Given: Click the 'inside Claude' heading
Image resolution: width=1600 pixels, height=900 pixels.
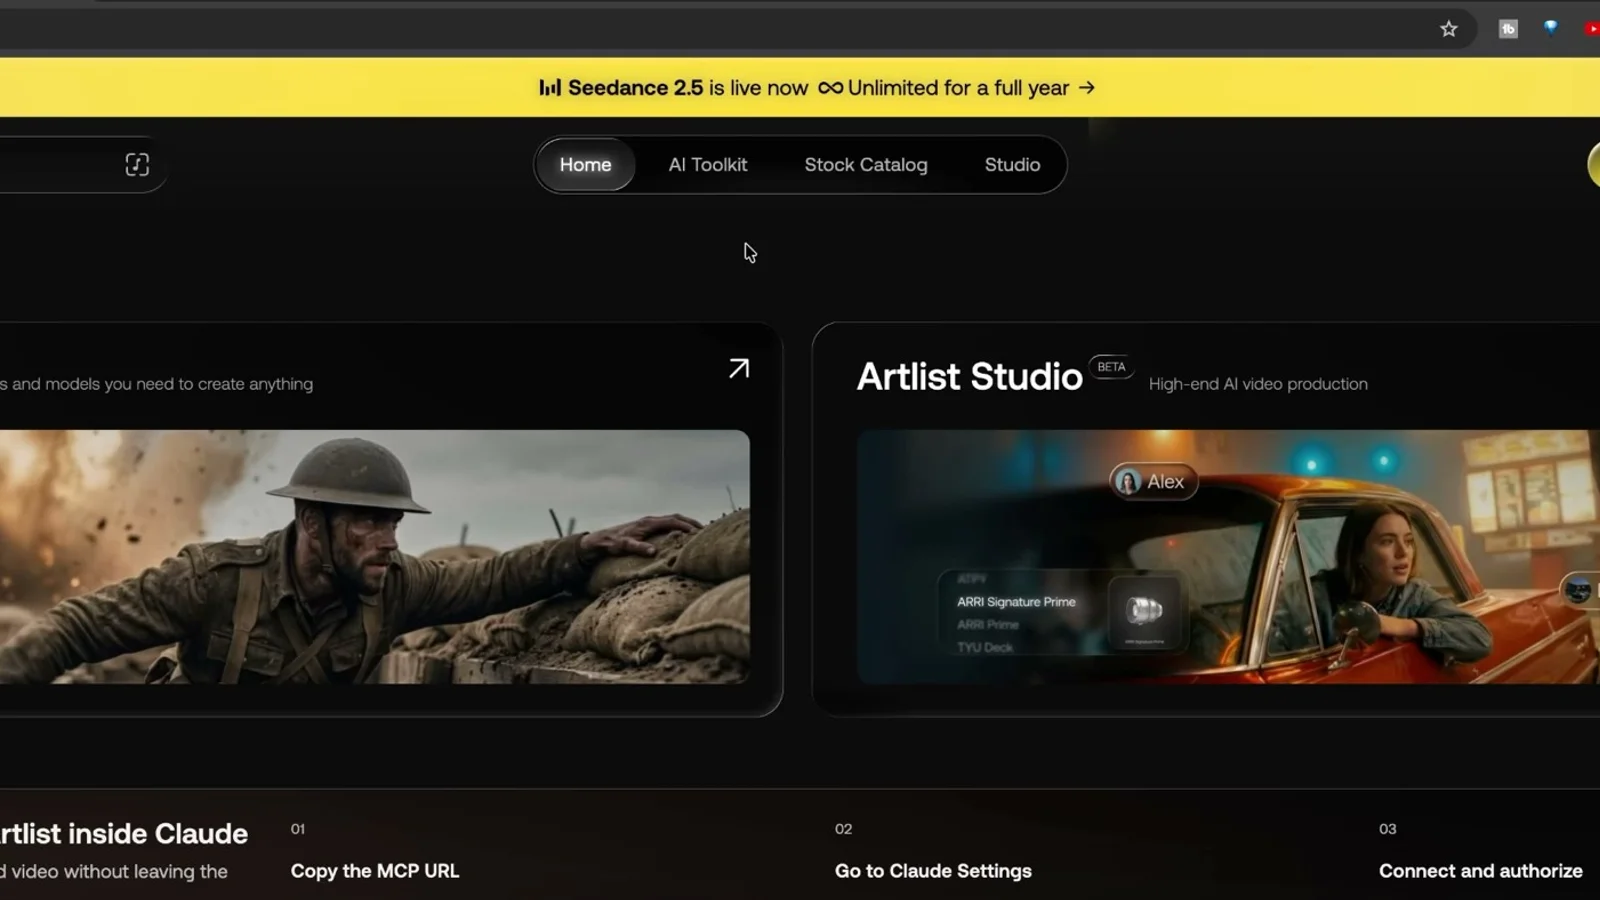Looking at the screenshot, I should 157,834.
